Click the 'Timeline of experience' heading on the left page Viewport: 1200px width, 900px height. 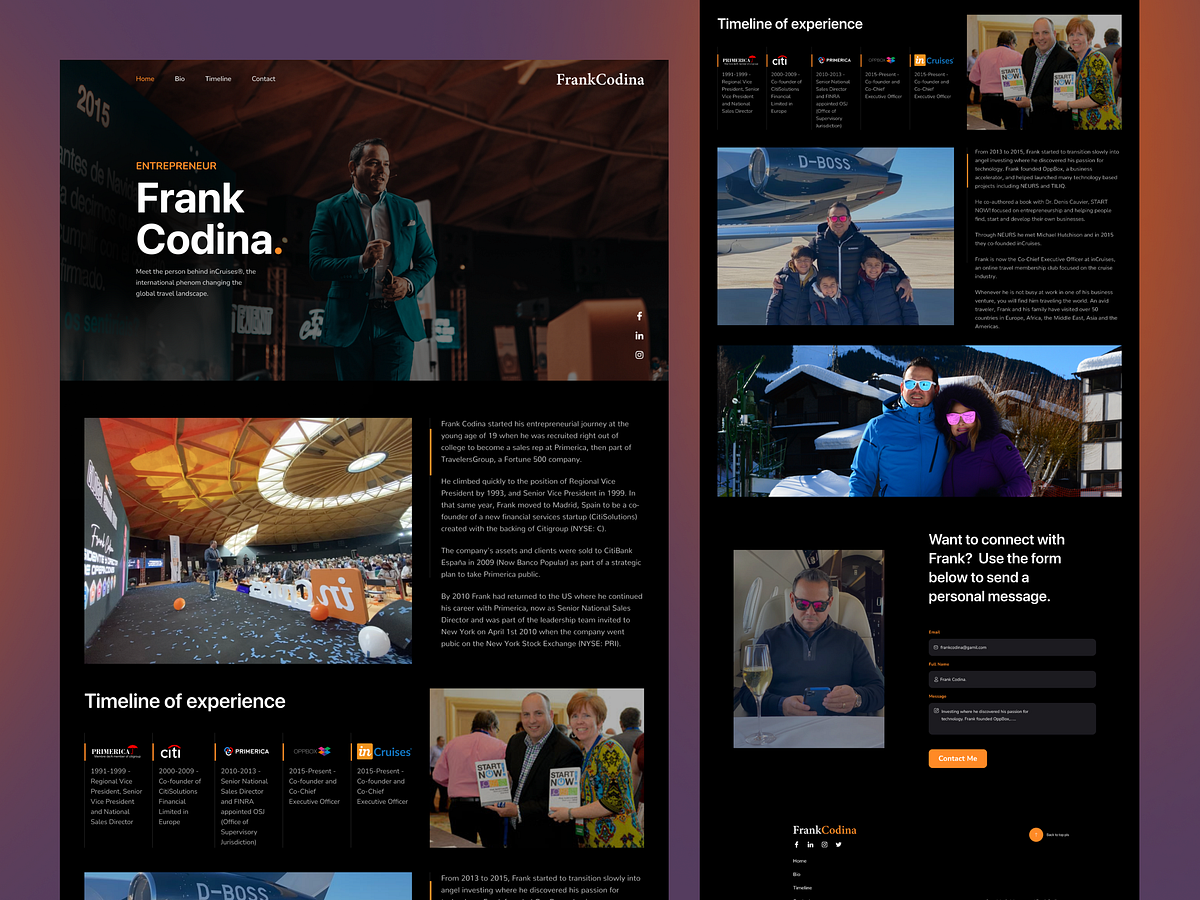click(x=185, y=701)
